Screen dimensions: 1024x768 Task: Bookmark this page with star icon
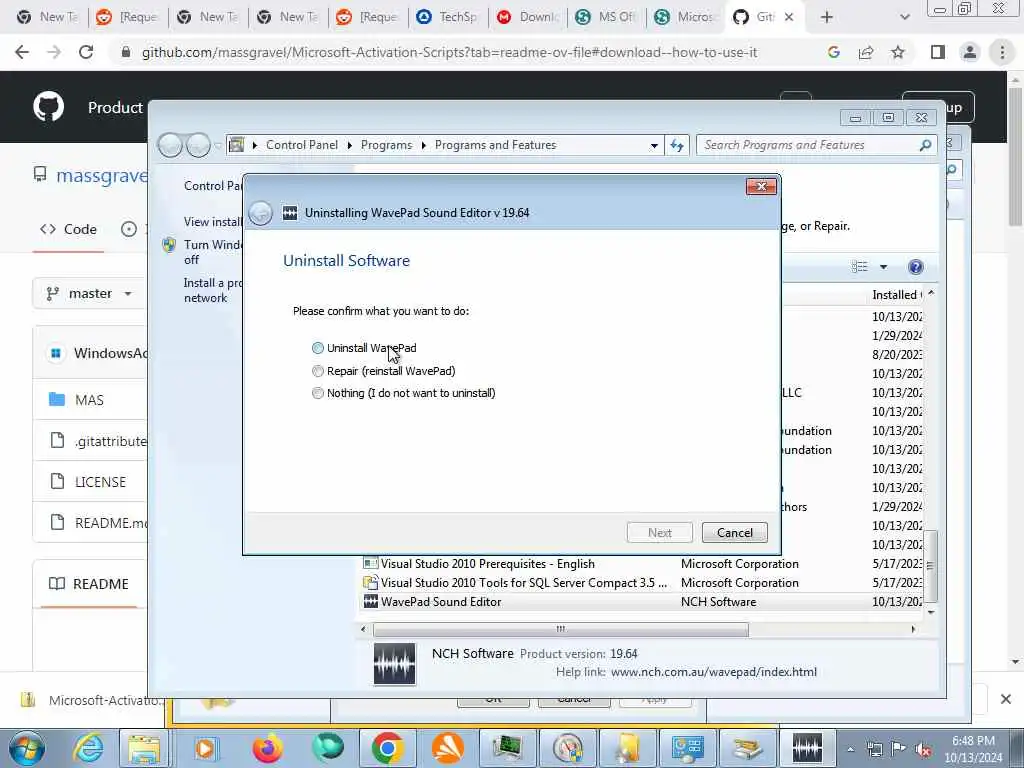(898, 52)
